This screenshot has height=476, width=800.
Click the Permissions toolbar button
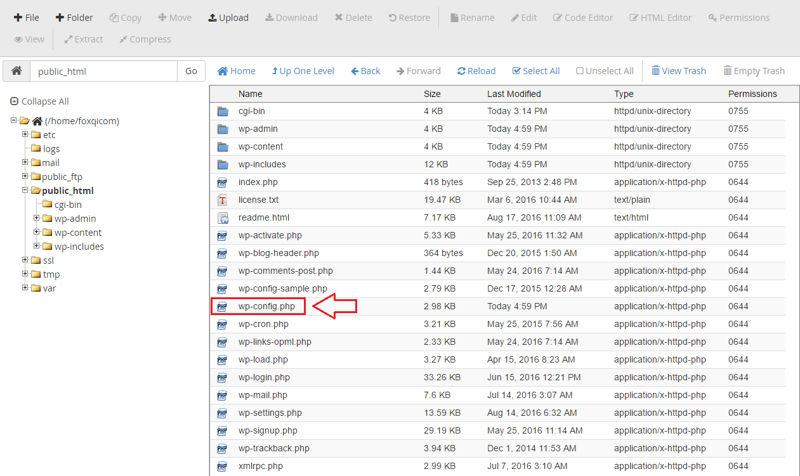tap(739, 17)
